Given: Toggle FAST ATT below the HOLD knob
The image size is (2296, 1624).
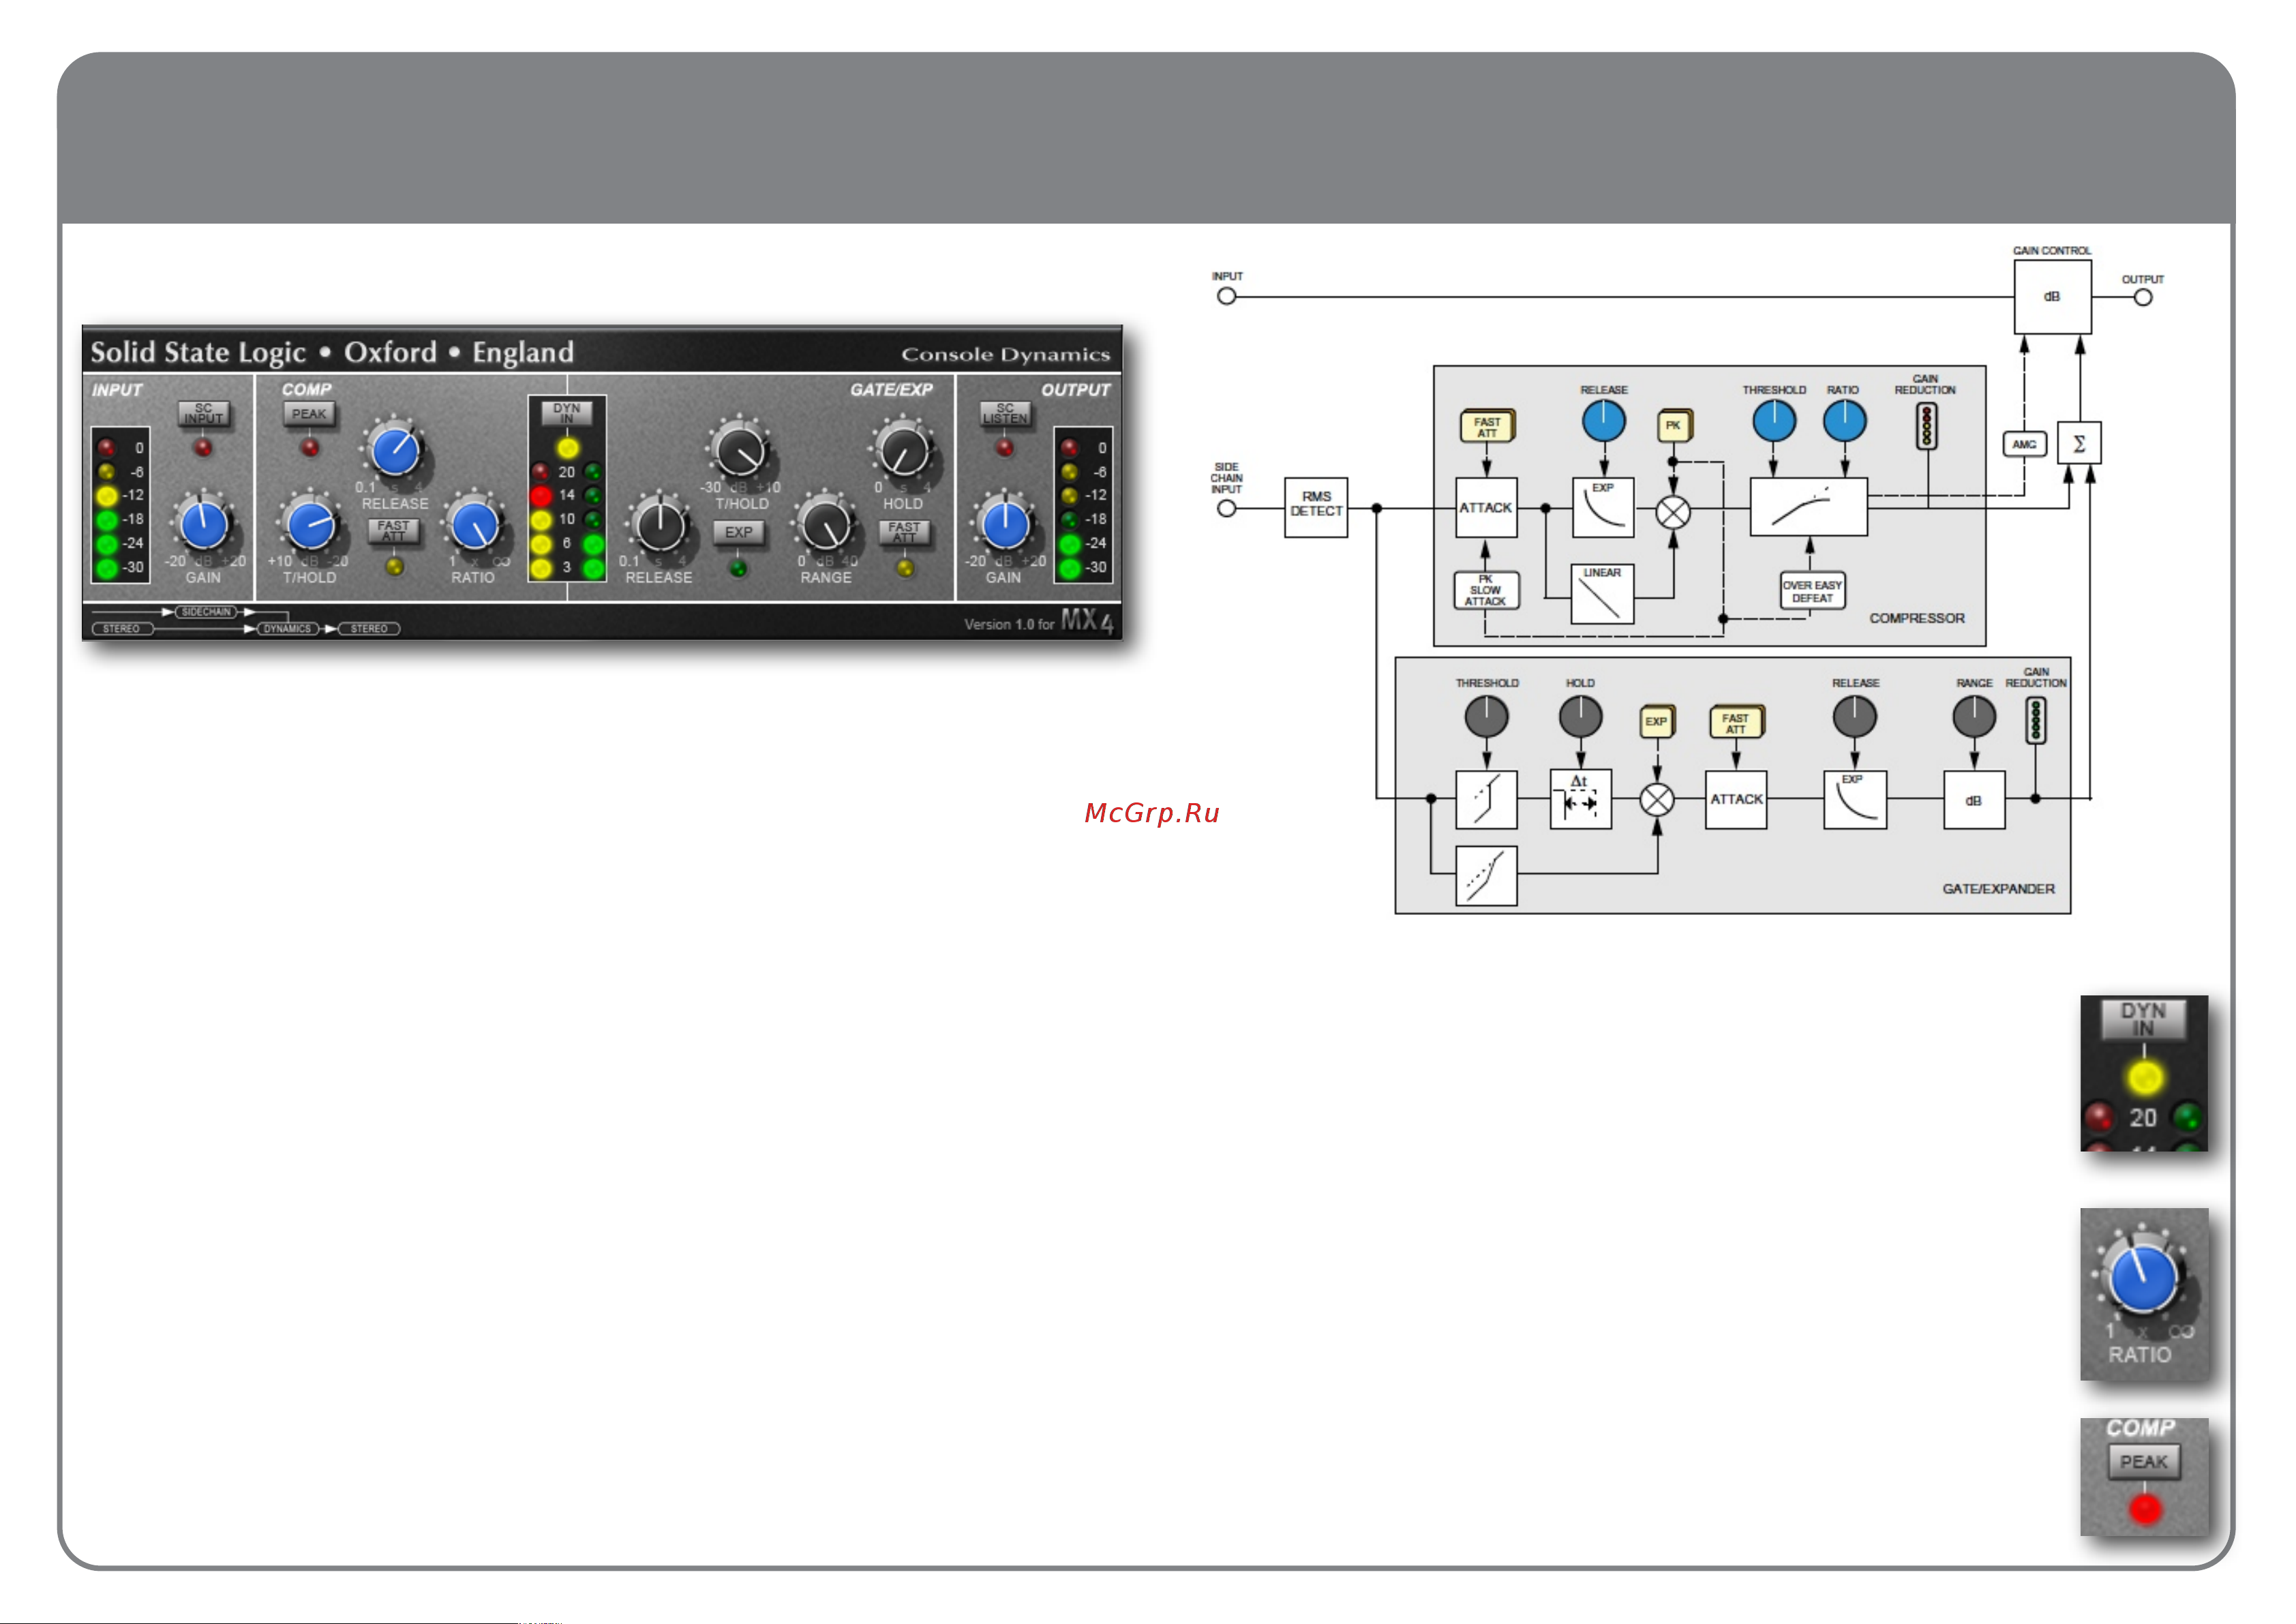Looking at the screenshot, I should (904, 532).
